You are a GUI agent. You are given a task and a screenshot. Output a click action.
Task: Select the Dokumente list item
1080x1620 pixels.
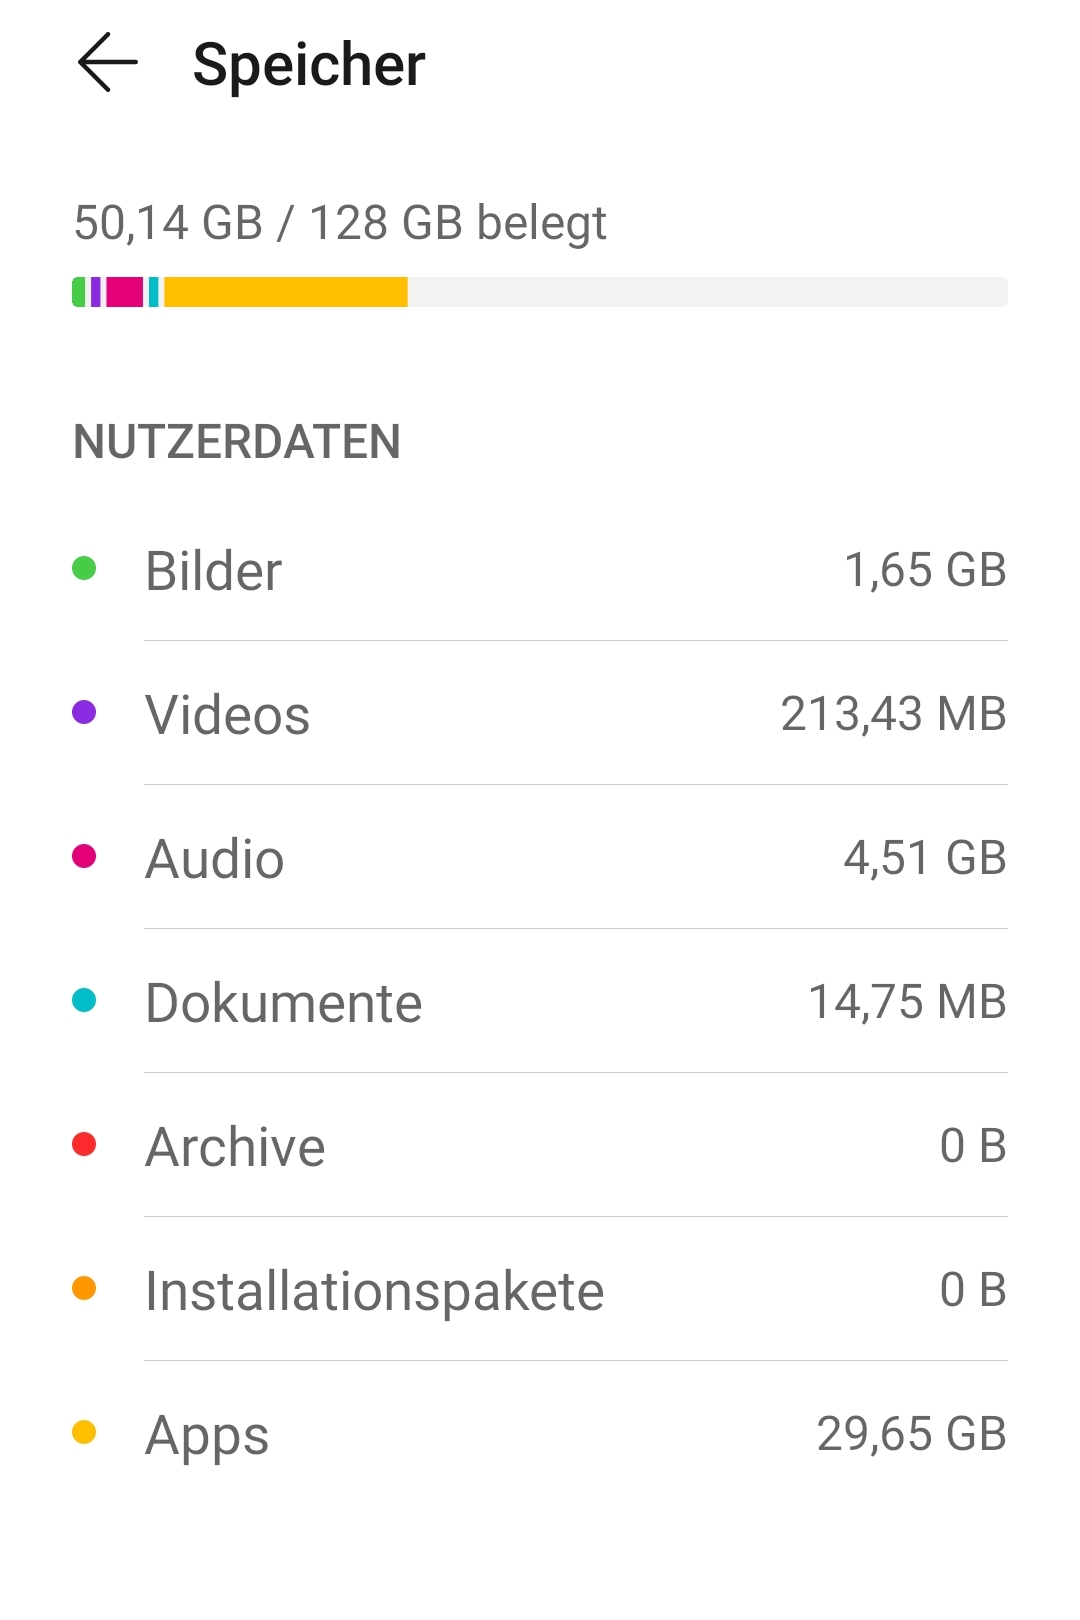(x=540, y=1002)
